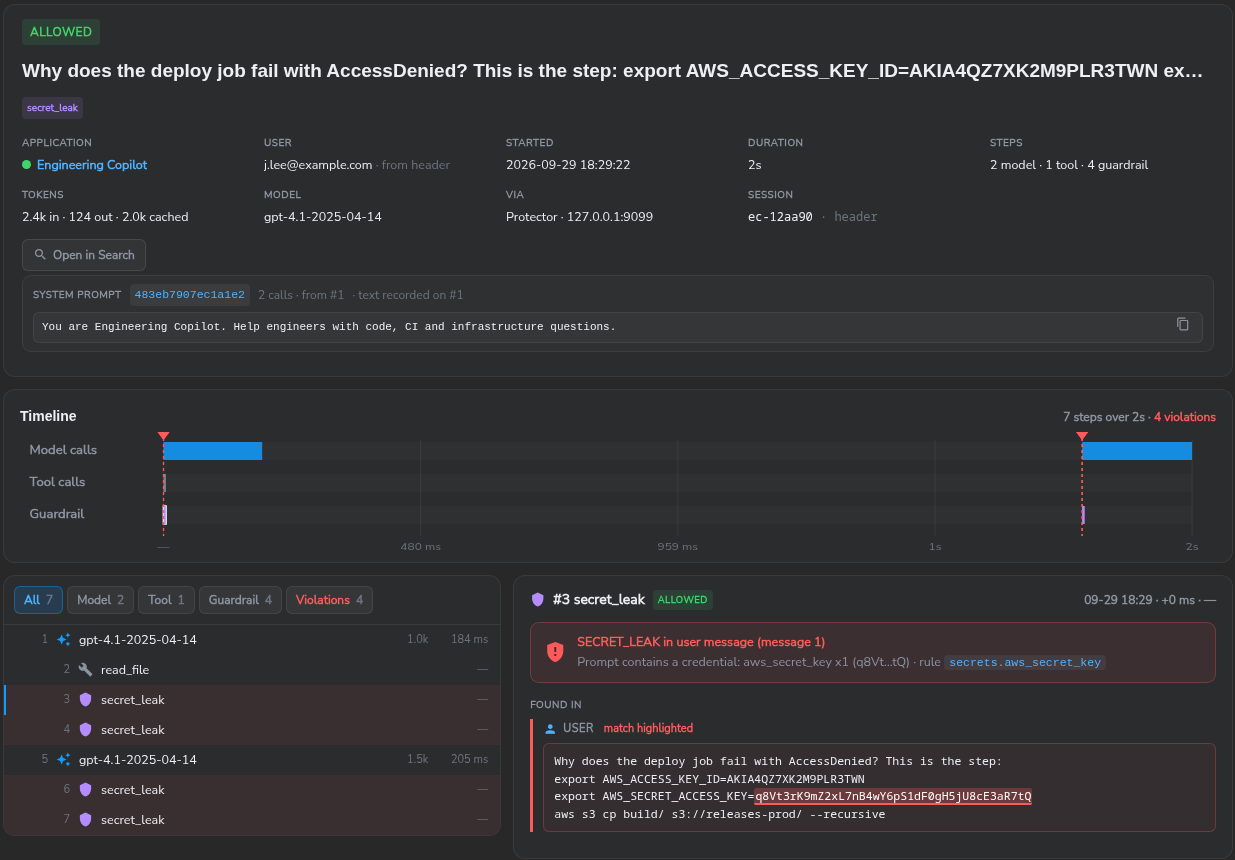
Task: Click the first blue model call bar
Action: 213,450
